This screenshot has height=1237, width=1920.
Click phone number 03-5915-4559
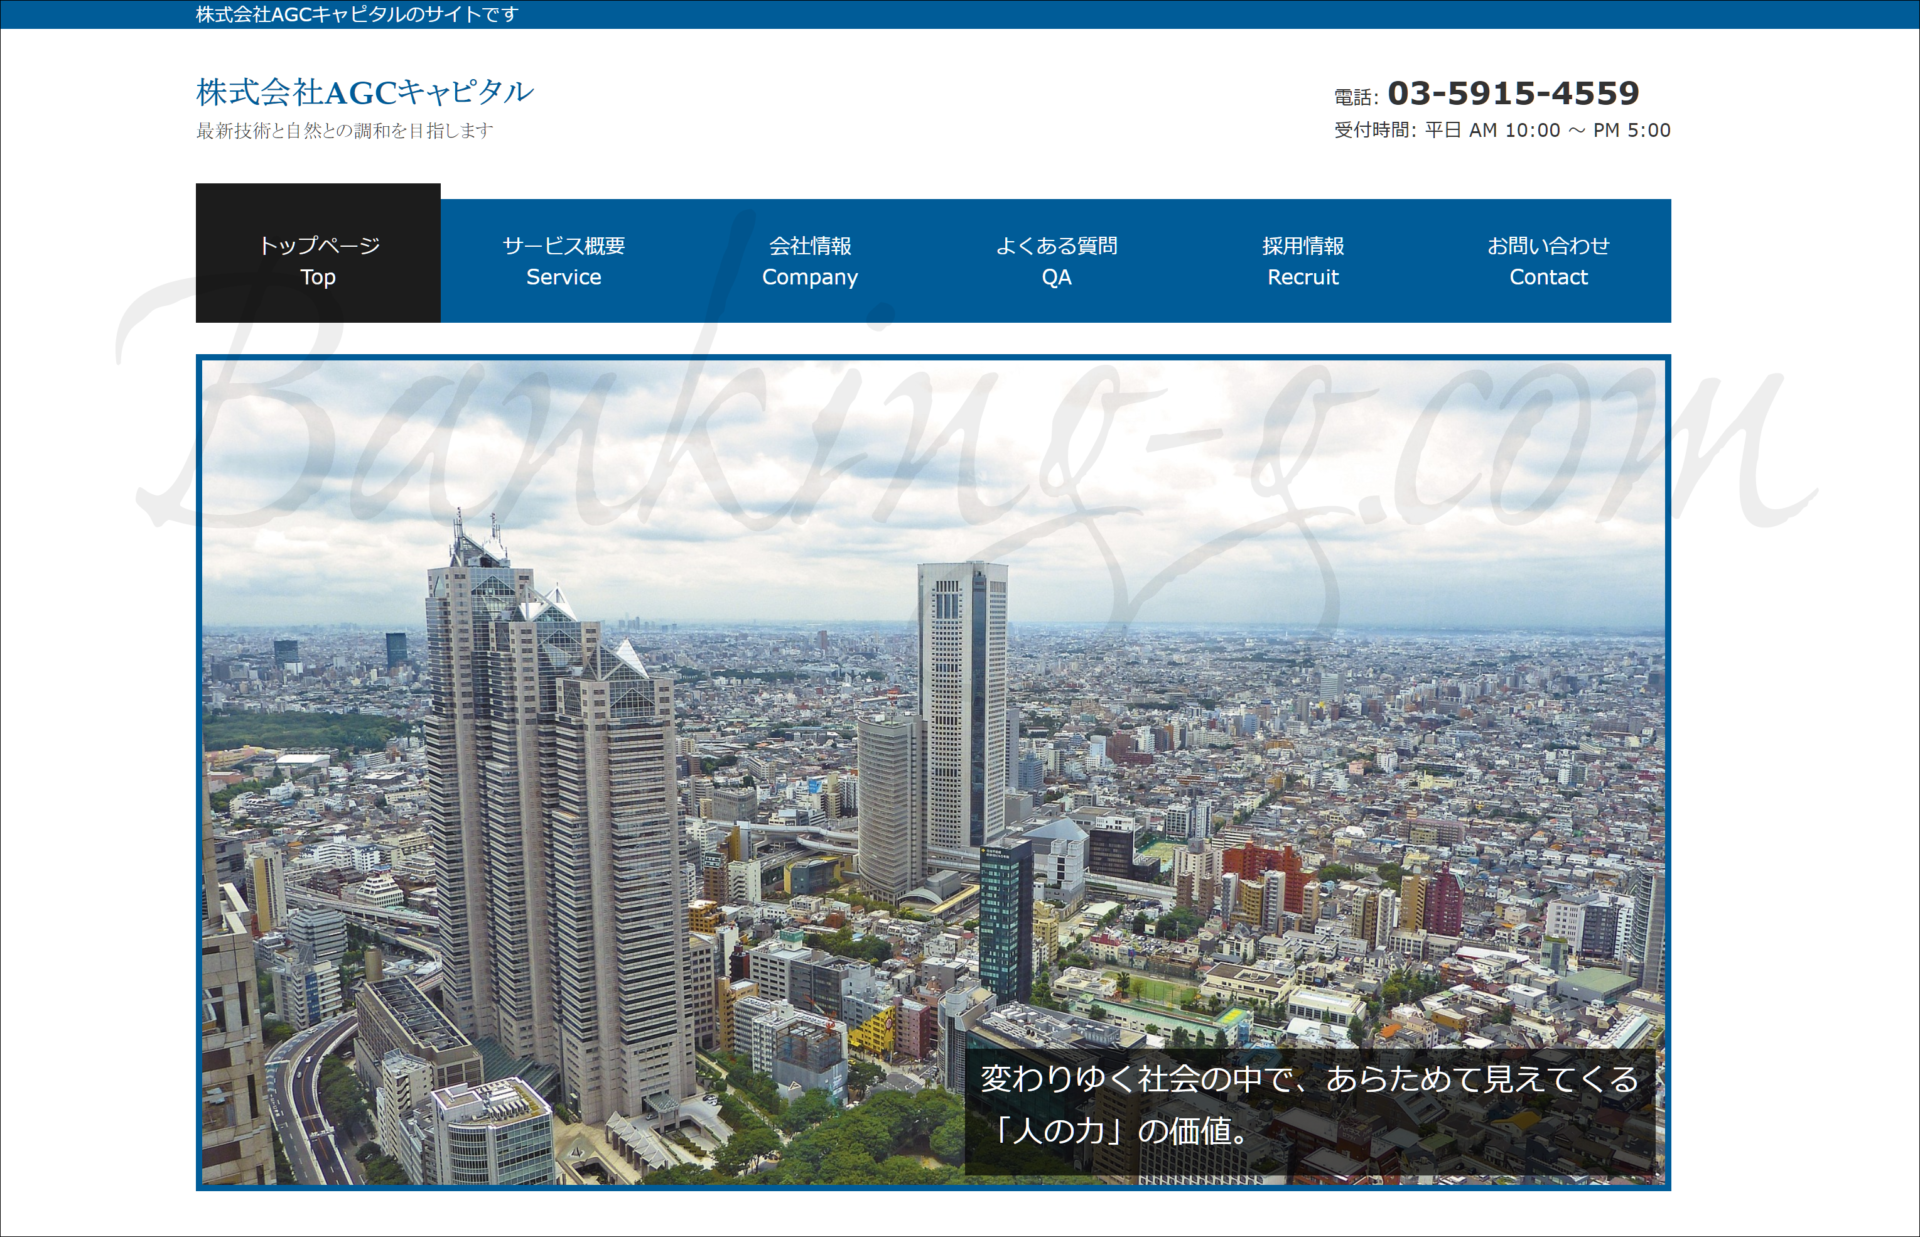tap(1513, 93)
